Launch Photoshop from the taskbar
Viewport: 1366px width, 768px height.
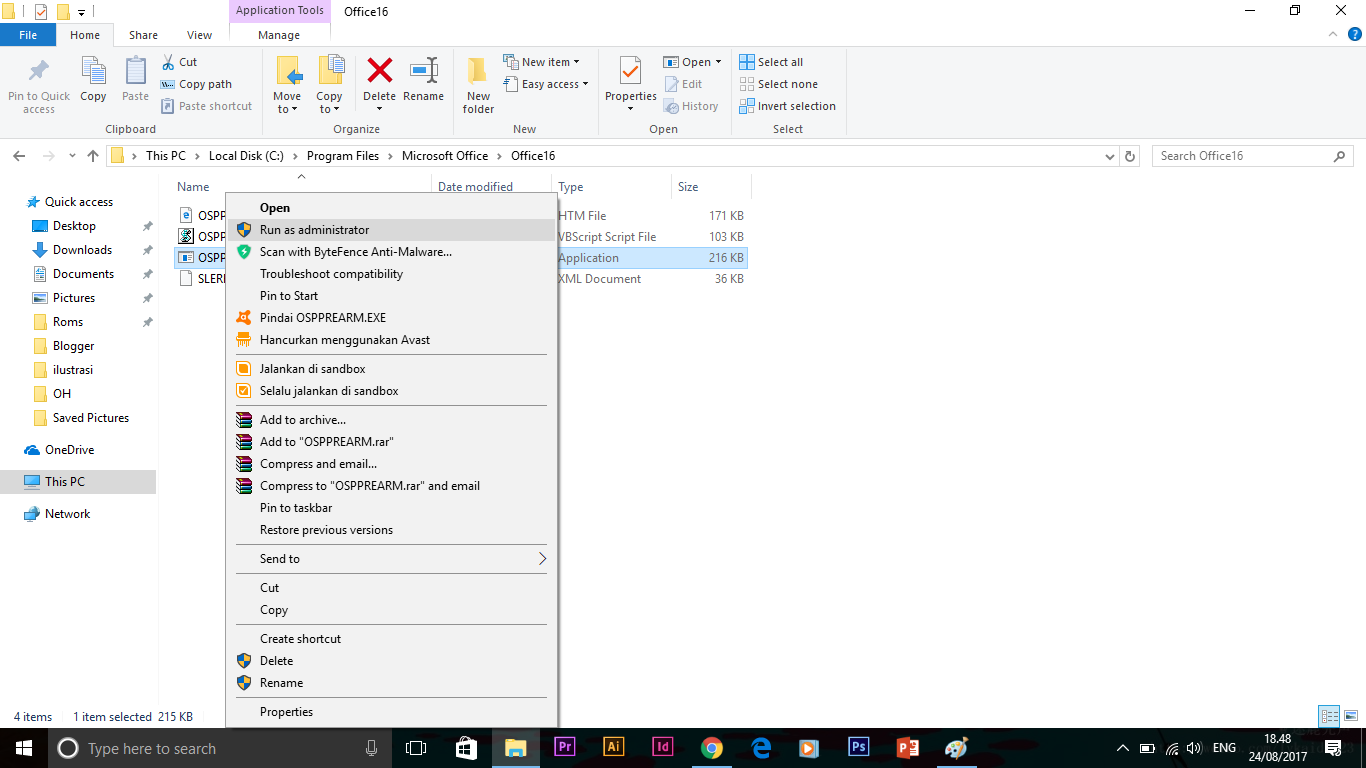[x=858, y=747]
